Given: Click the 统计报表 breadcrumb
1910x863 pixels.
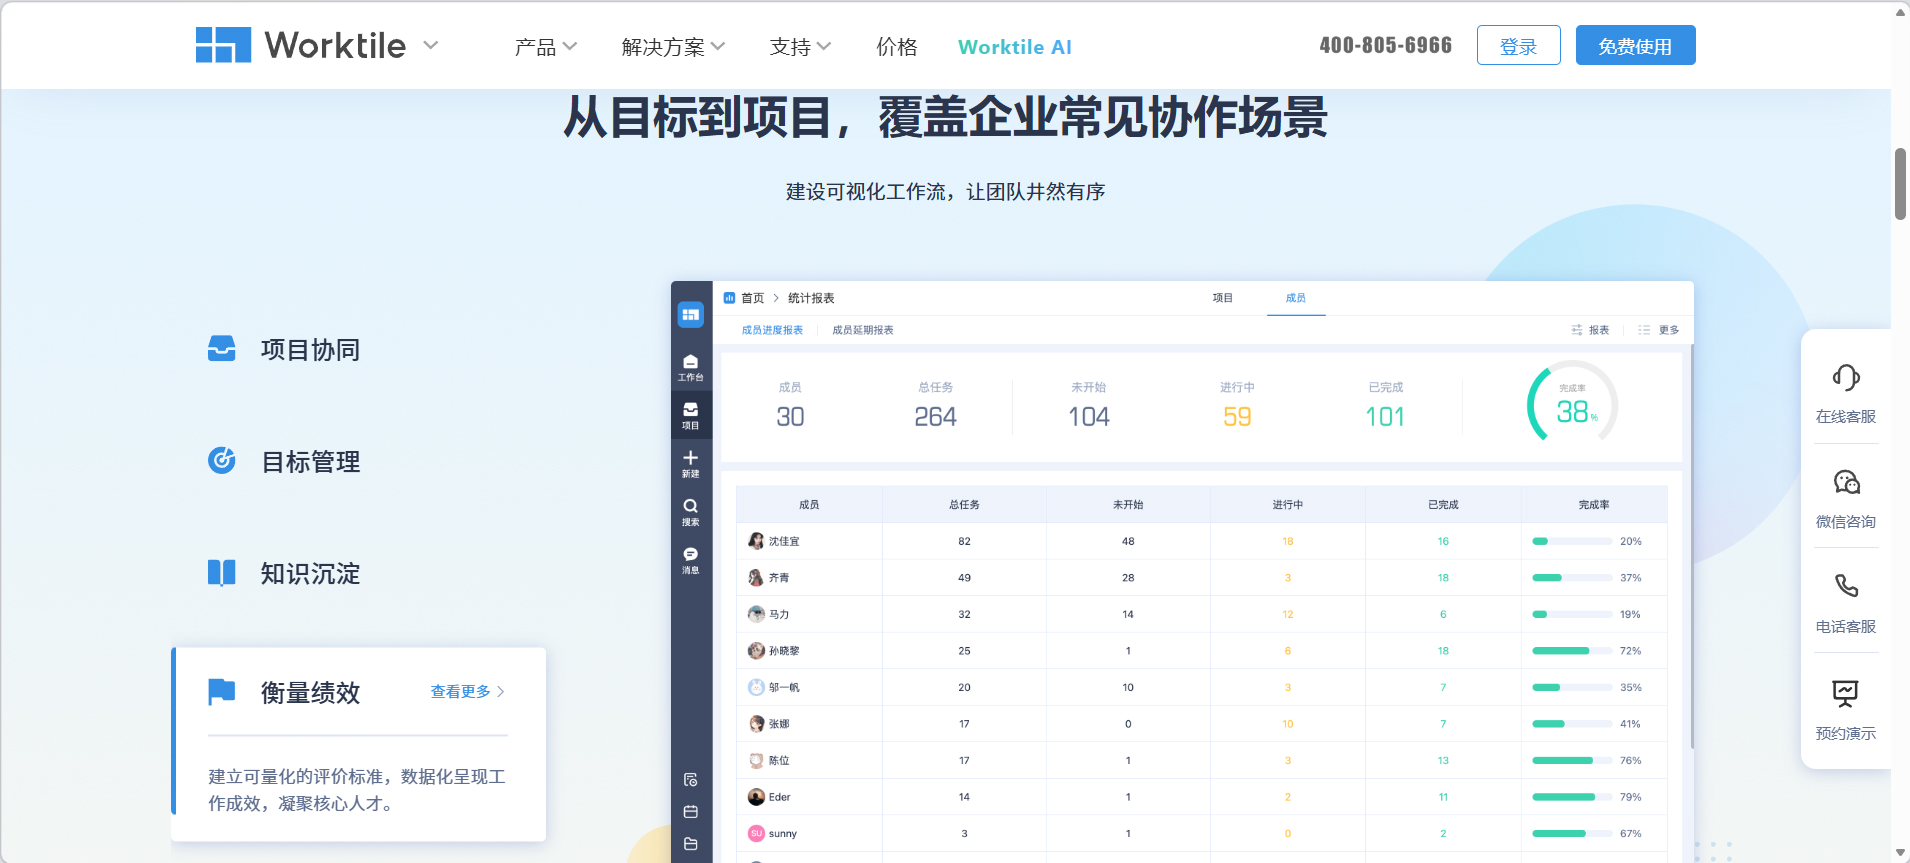Looking at the screenshot, I should click(811, 298).
